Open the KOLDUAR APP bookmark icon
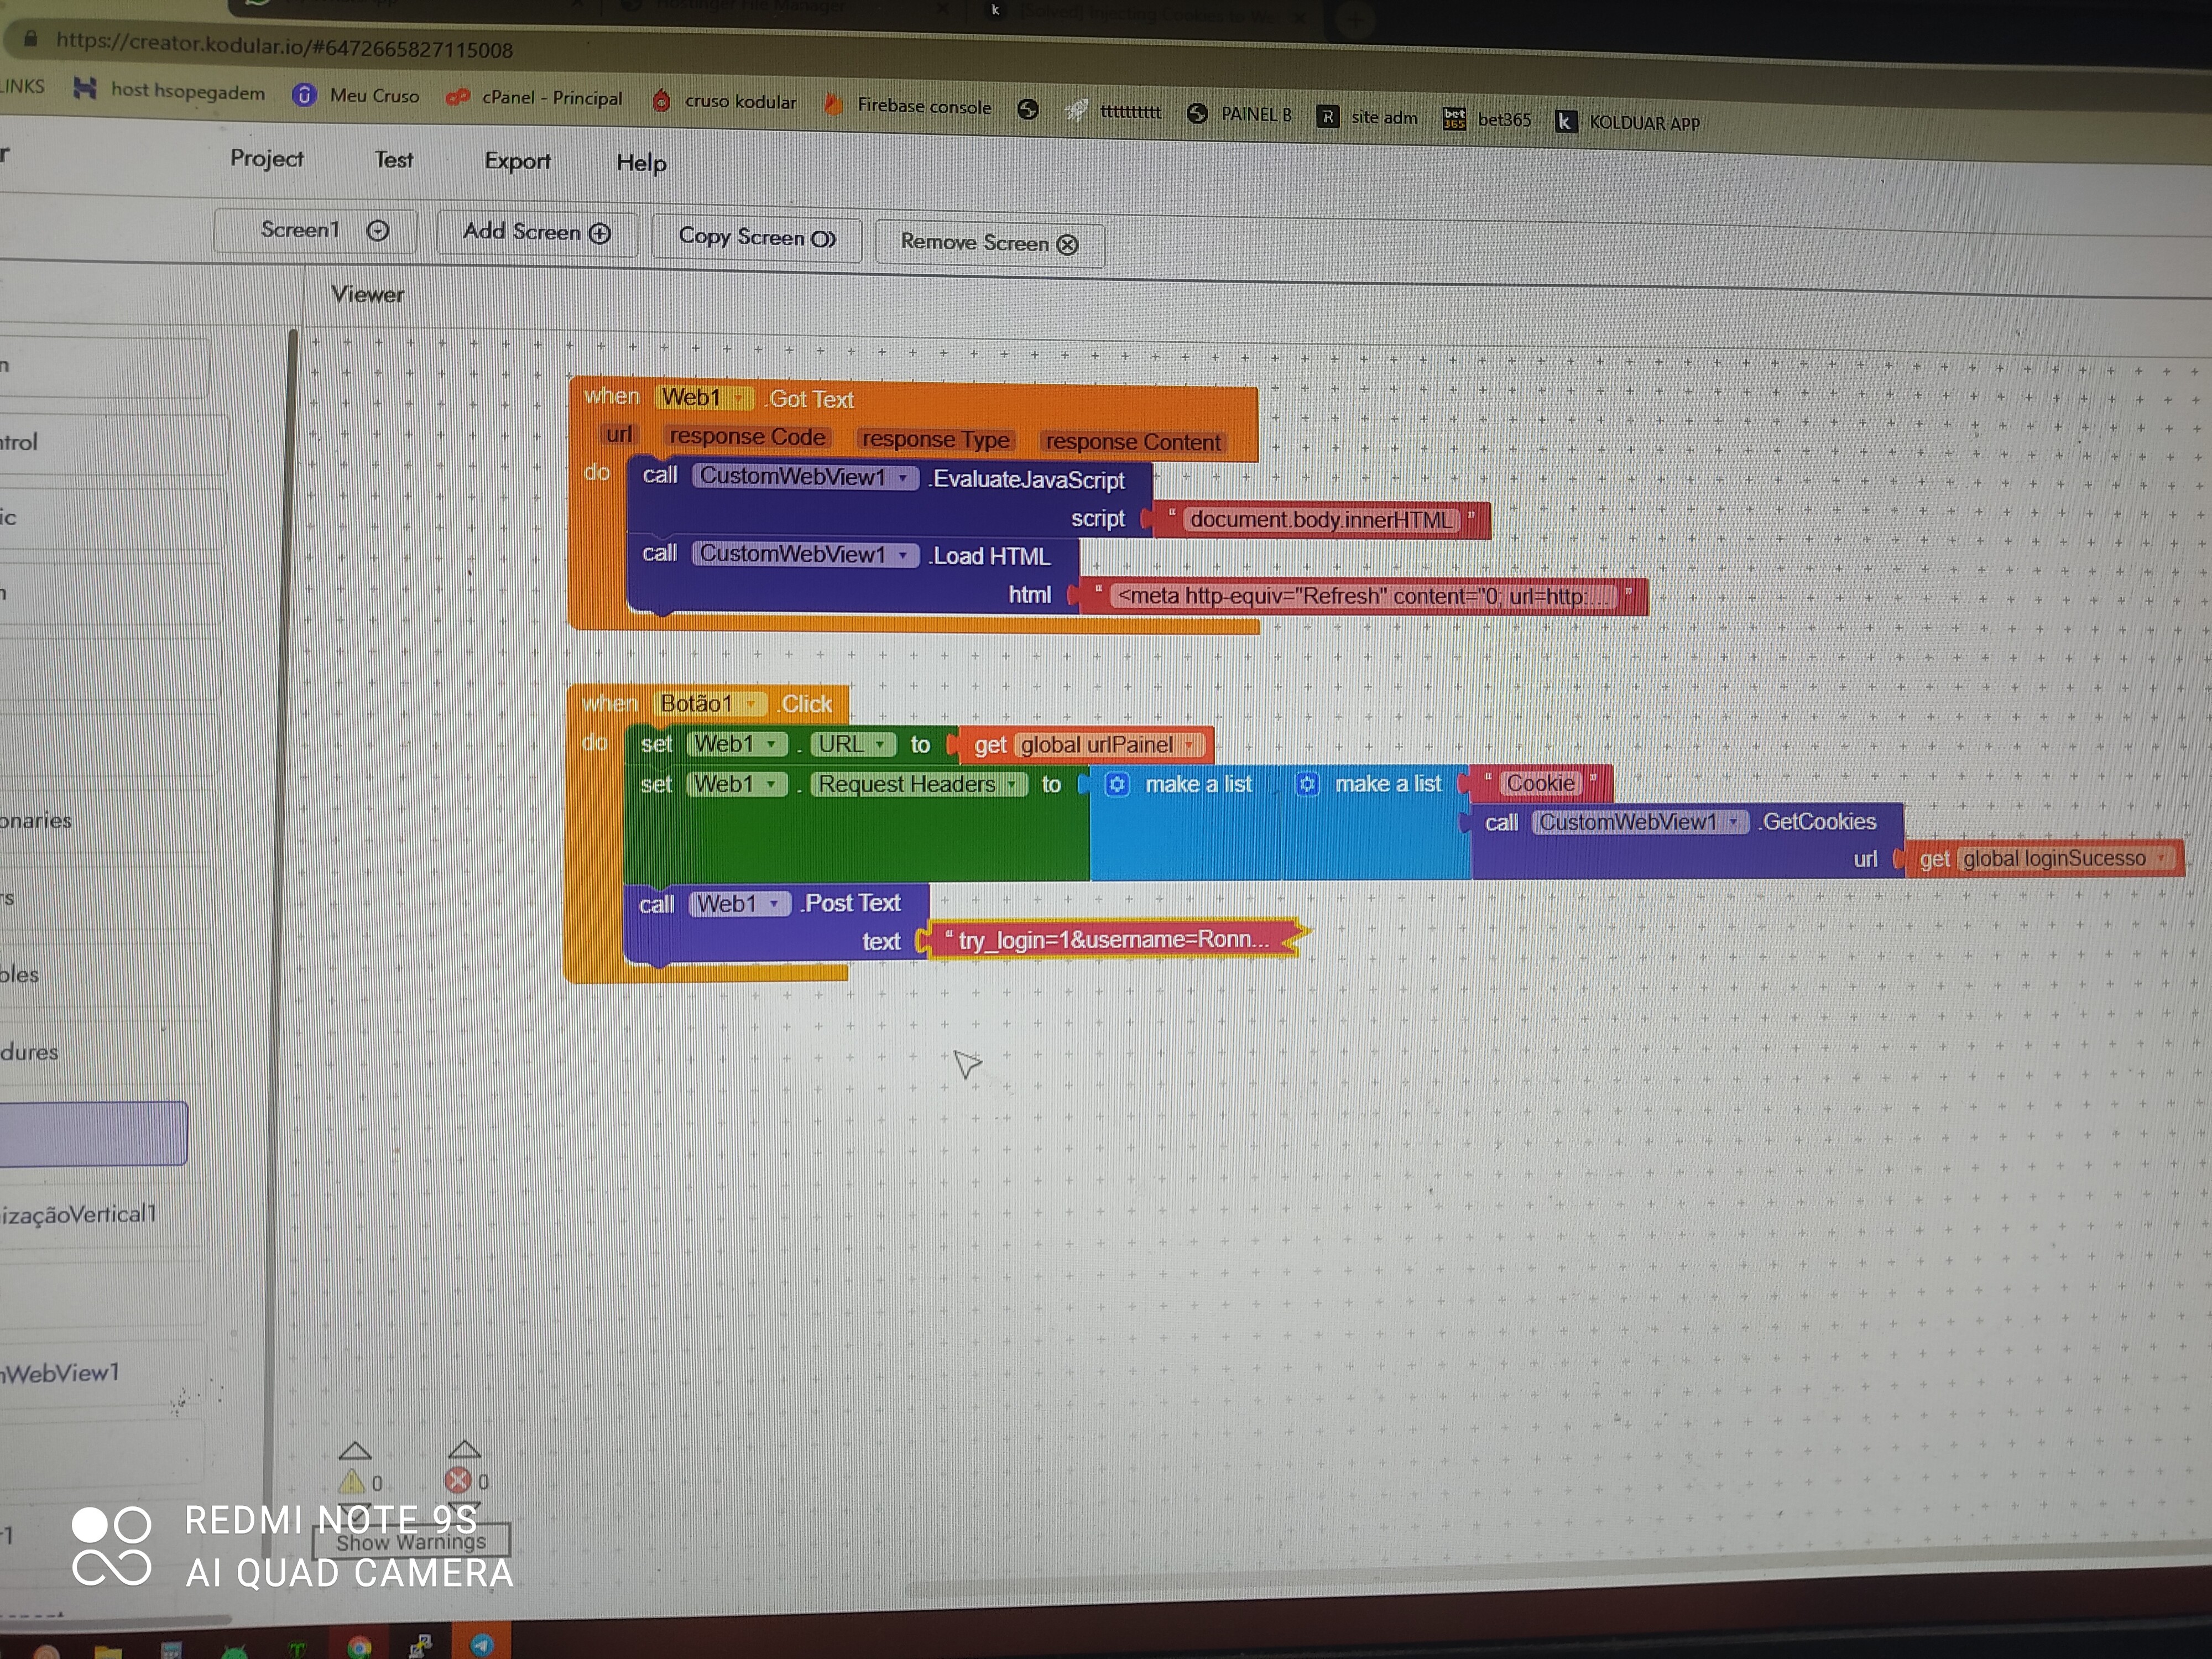Image resolution: width=2212 pixels, height=1659 pixels. point(1566,122)
